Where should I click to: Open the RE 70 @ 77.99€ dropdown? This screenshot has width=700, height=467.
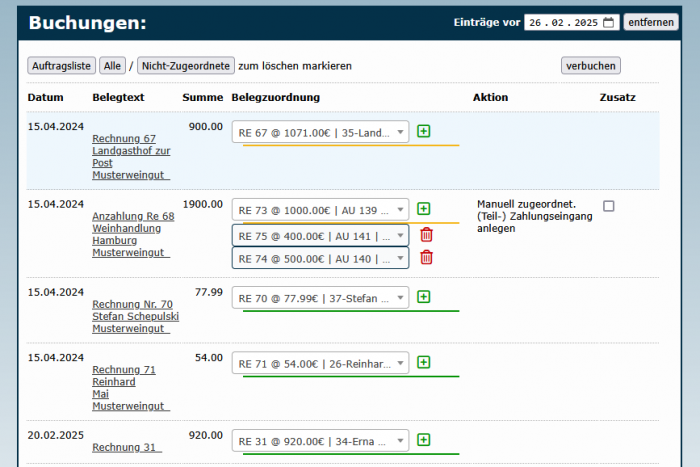pos(320,297)
